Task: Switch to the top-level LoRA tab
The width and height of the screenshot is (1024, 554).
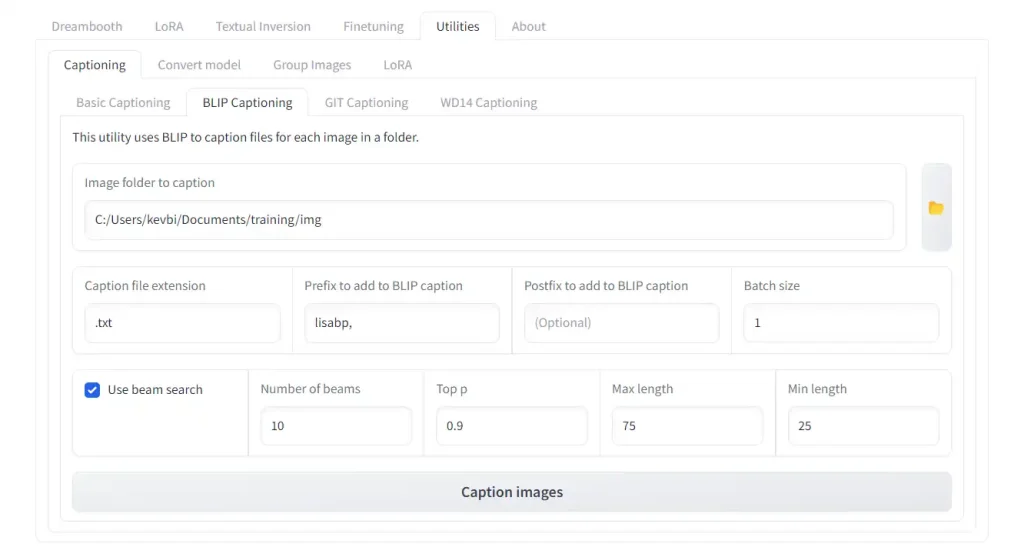Action: (x=169, y=26)
